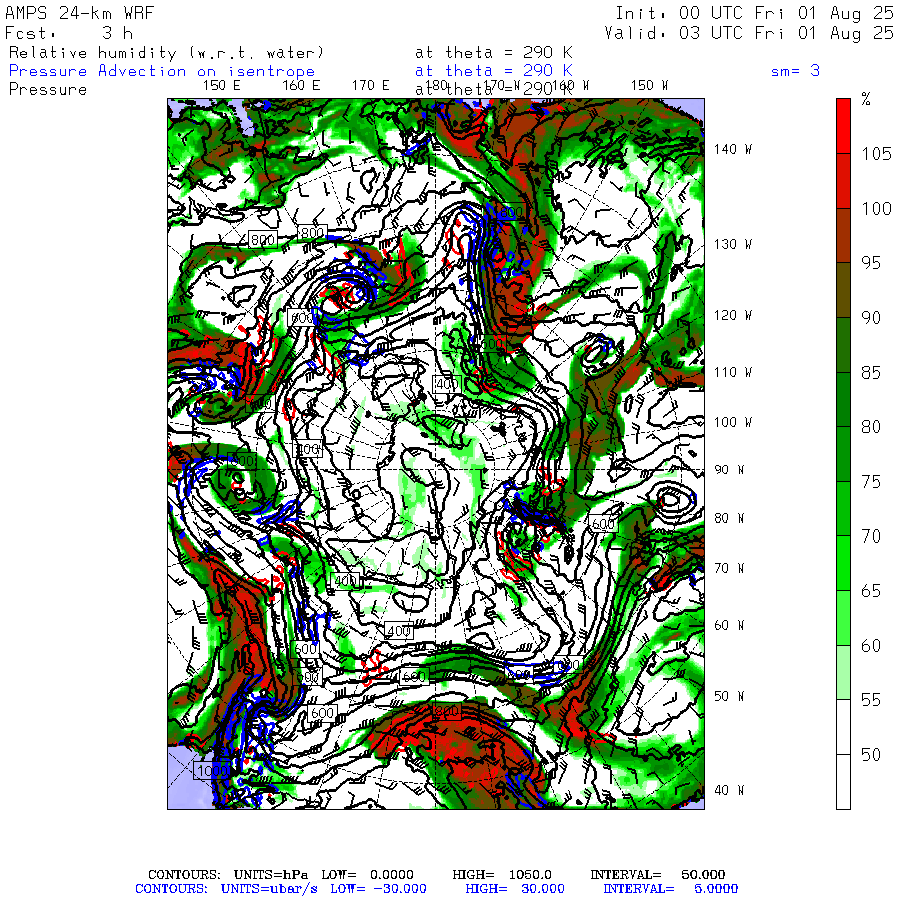Select the black "INTERVAL= 50.000" legend text
900x900 pixels.
pyautogui.click(x=658, y=875)
